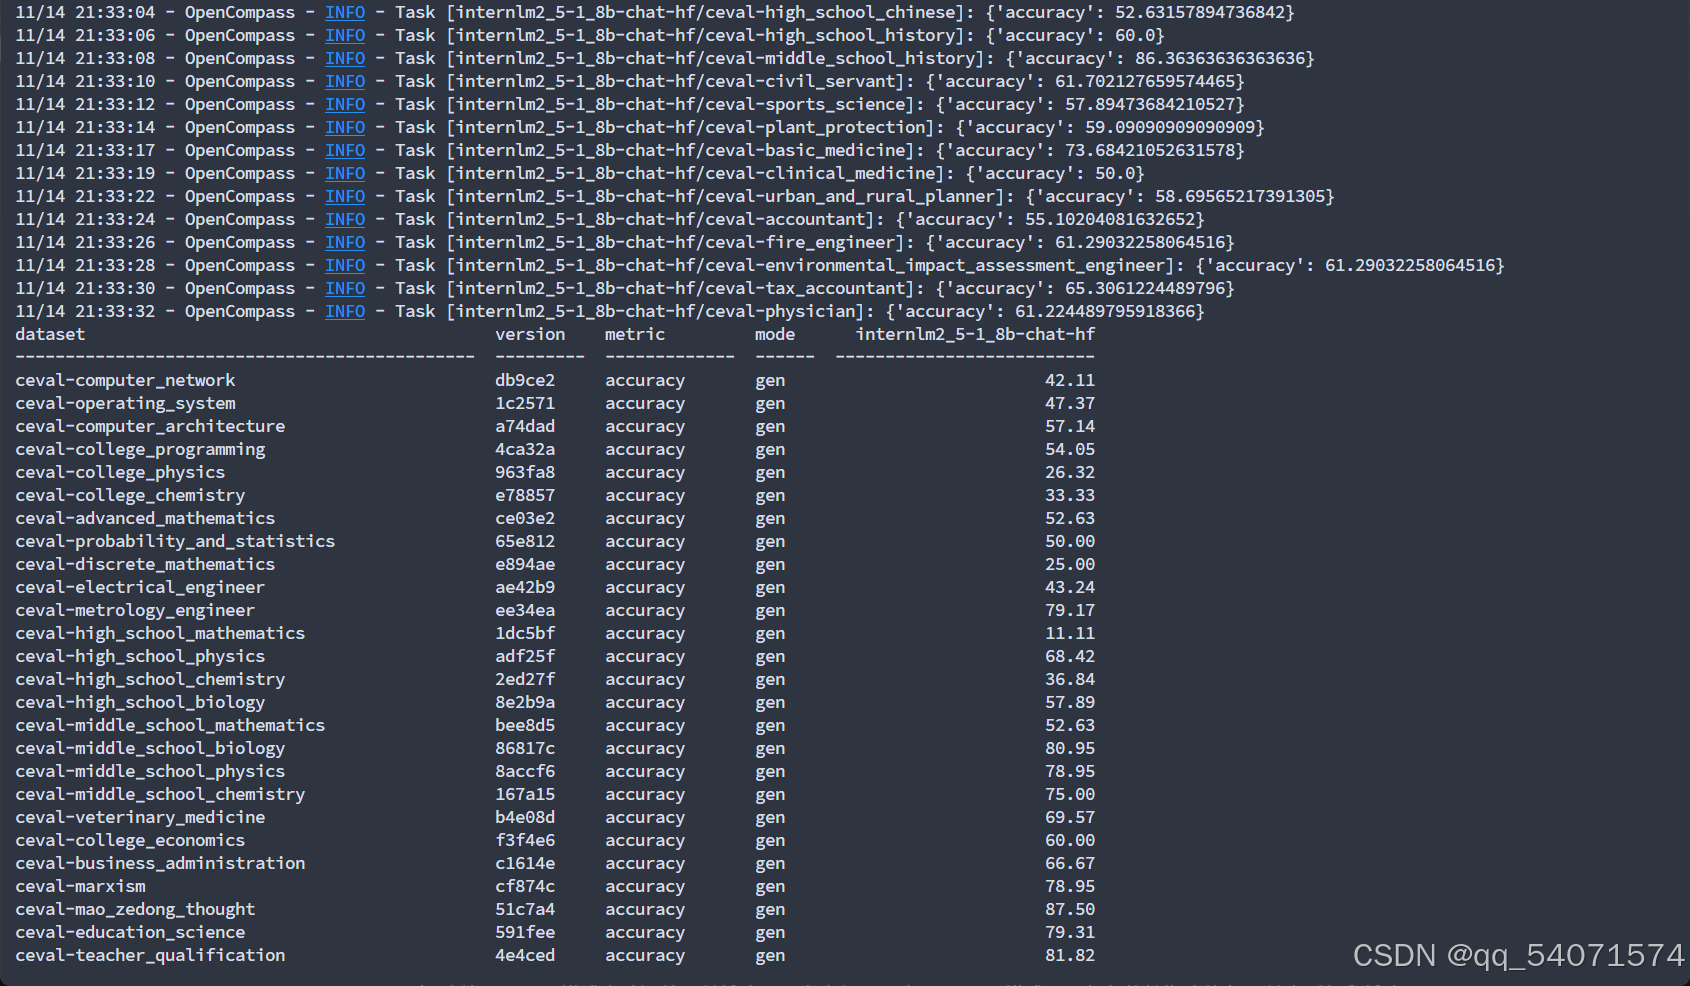The height and width of the screenshot is (986, 1690).
Task: Select the ceval-marxism dataset name
Action: click(x=80, y=886)
